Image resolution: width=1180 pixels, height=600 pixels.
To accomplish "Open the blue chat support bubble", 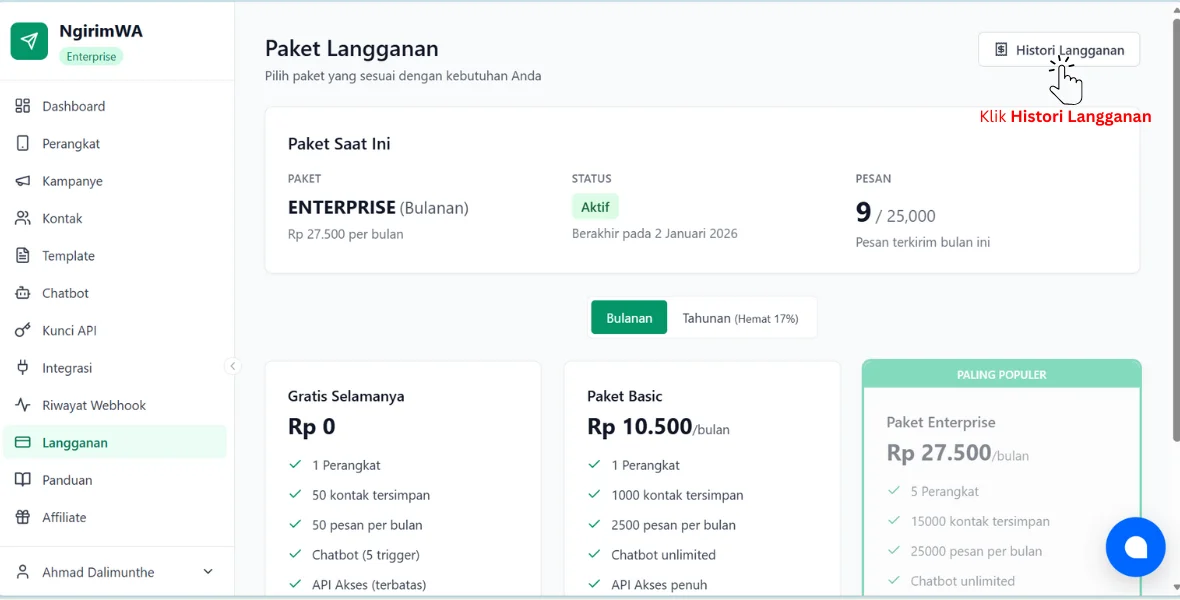I will click(x=1135, y=547).
